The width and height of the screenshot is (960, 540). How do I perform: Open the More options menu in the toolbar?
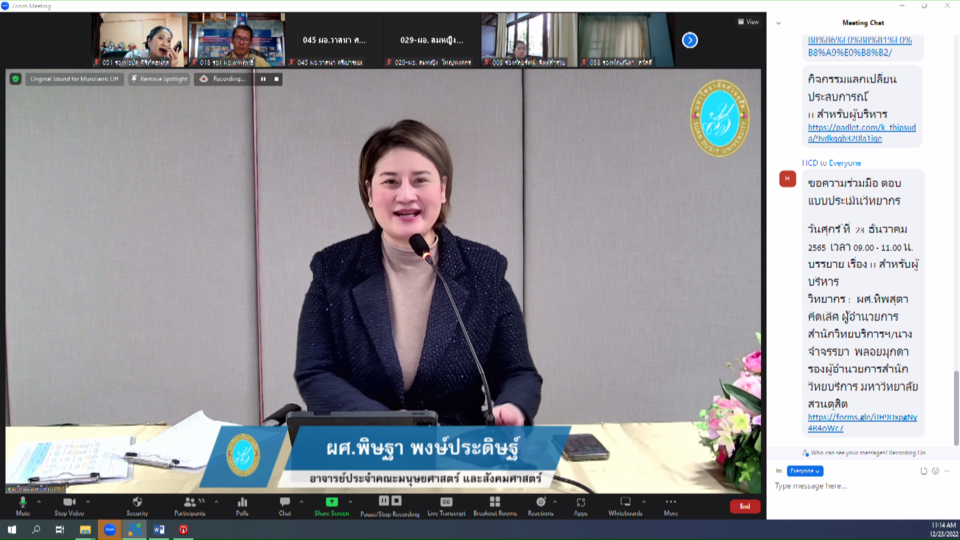click(x=671, y=506)
